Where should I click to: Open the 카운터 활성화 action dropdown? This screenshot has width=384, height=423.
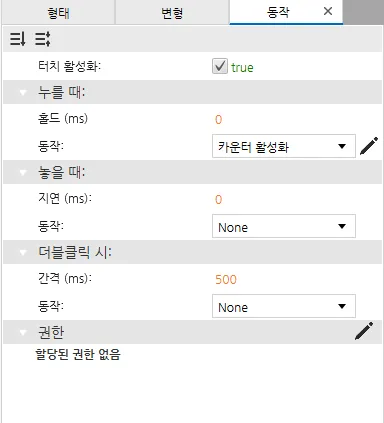coord(284,146)
